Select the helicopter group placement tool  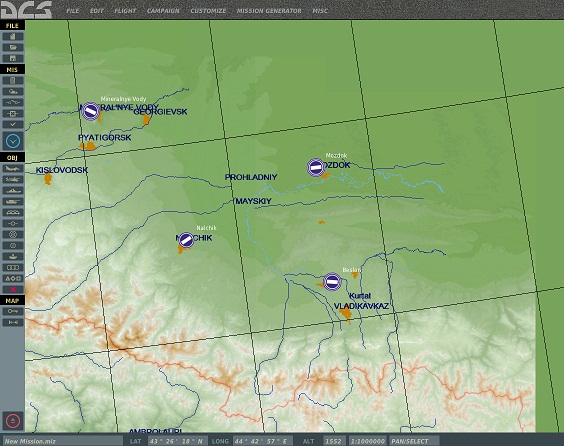pos(13,179)
